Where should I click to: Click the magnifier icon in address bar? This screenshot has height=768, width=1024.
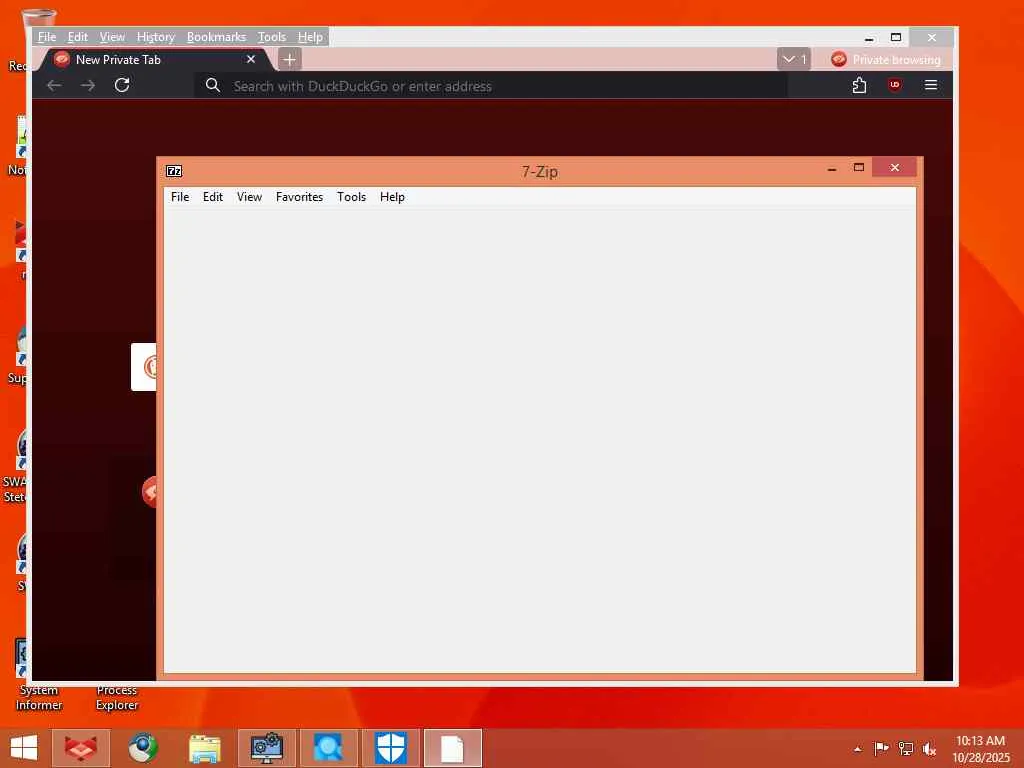tap(212, 86)
